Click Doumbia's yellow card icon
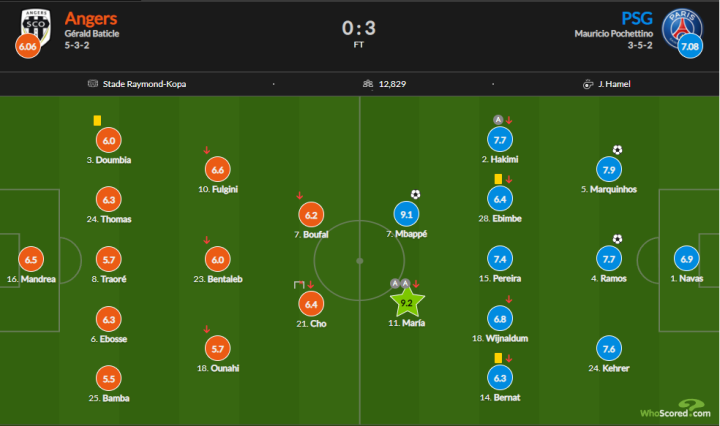Screen dimensions: 720x426 97,120
